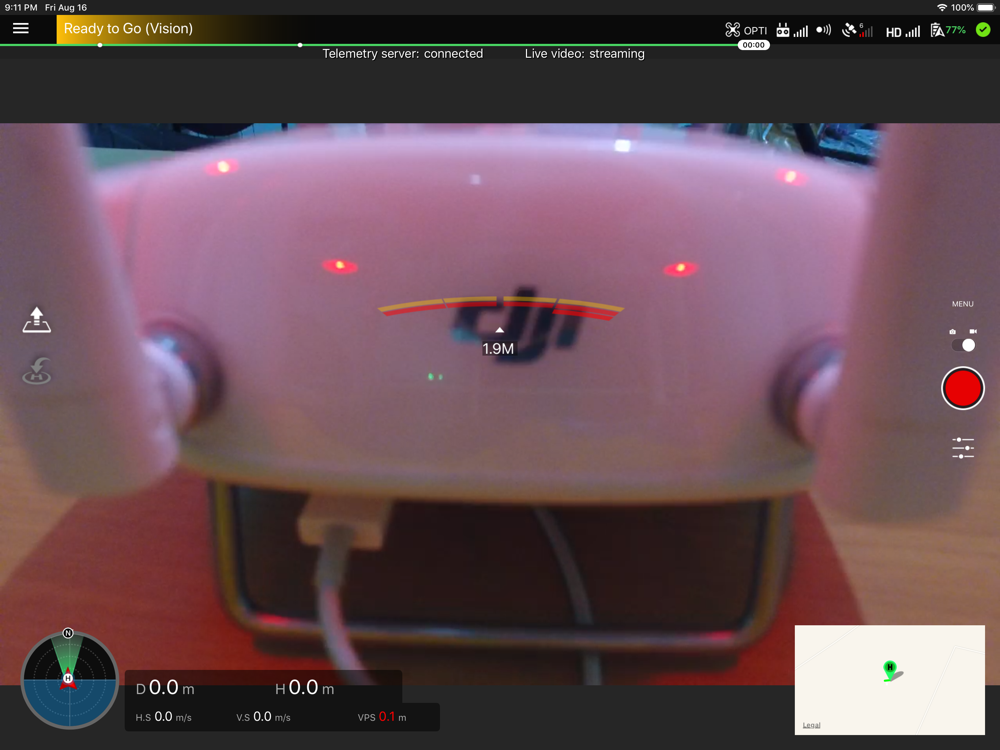The height and width of the screenshot is (750, 1000).
Task: Open the OPTI flight mode indicator
Action: 746,30
